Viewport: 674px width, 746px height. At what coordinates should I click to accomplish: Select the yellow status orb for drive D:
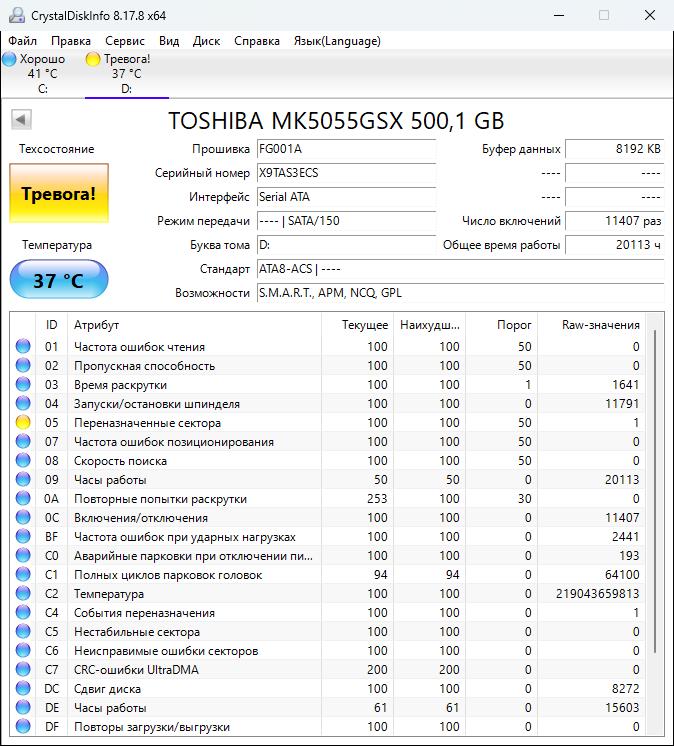tap(93, 59)
